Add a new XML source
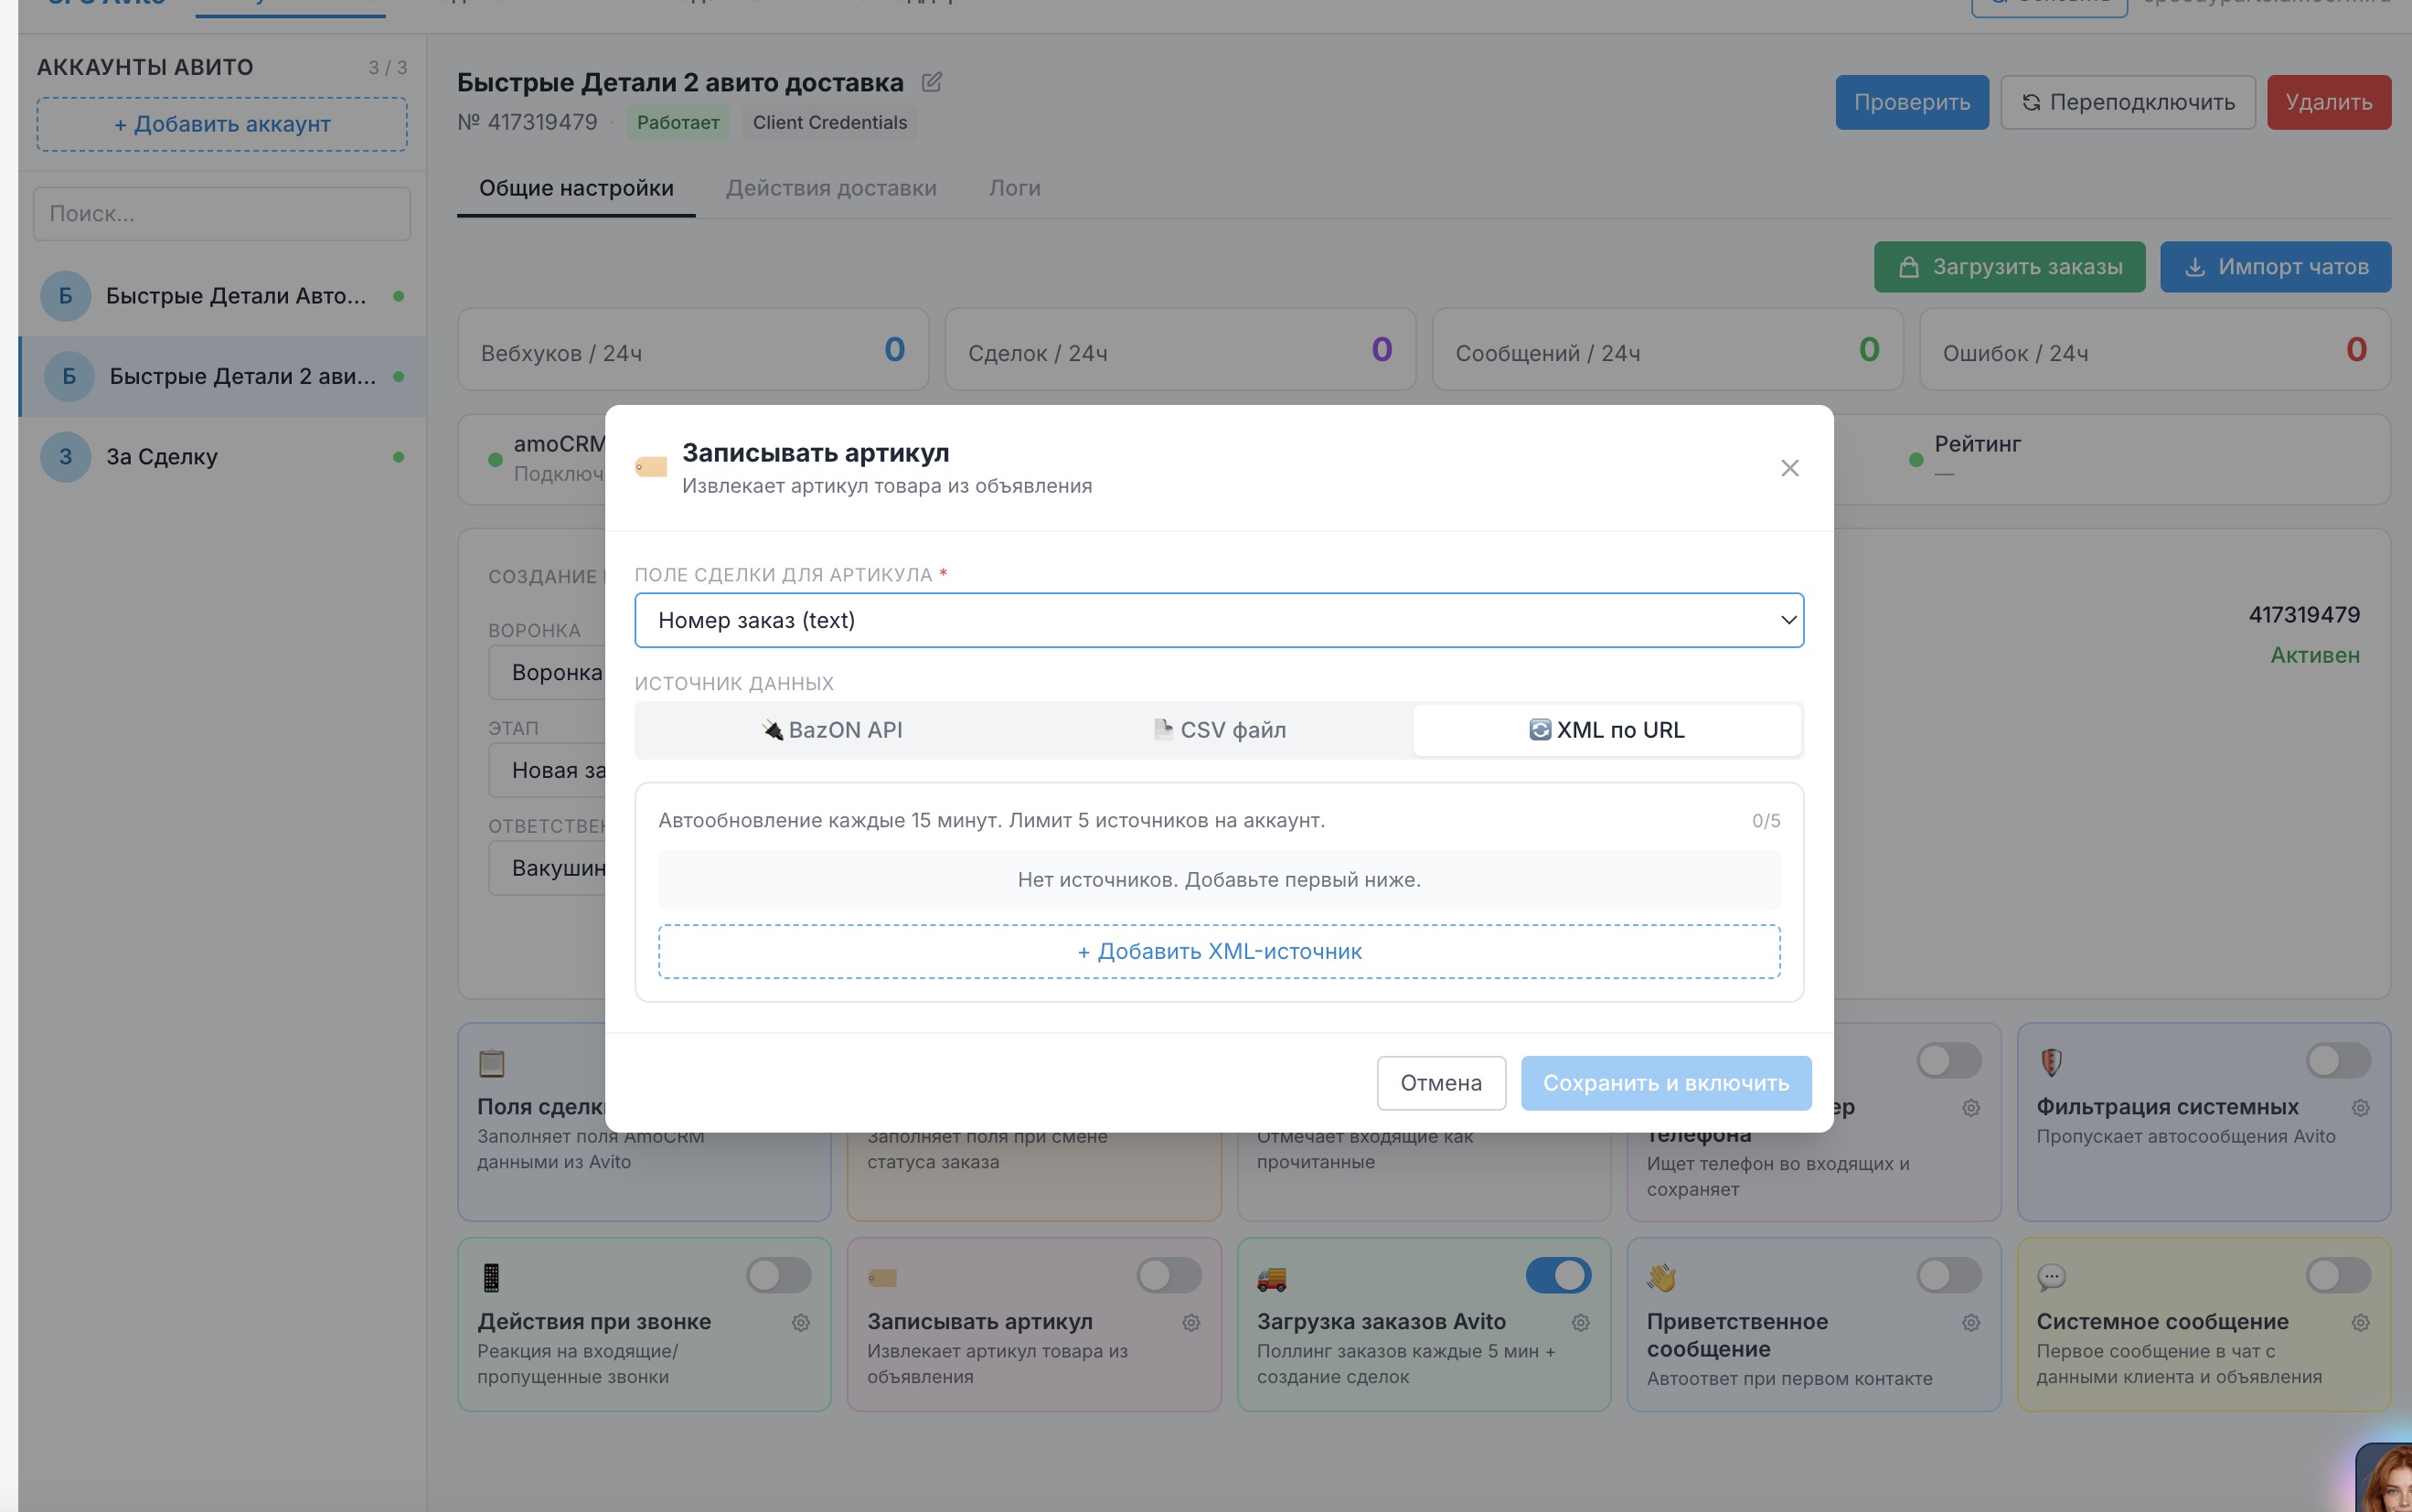2412x1512 pixels. 1218,951
